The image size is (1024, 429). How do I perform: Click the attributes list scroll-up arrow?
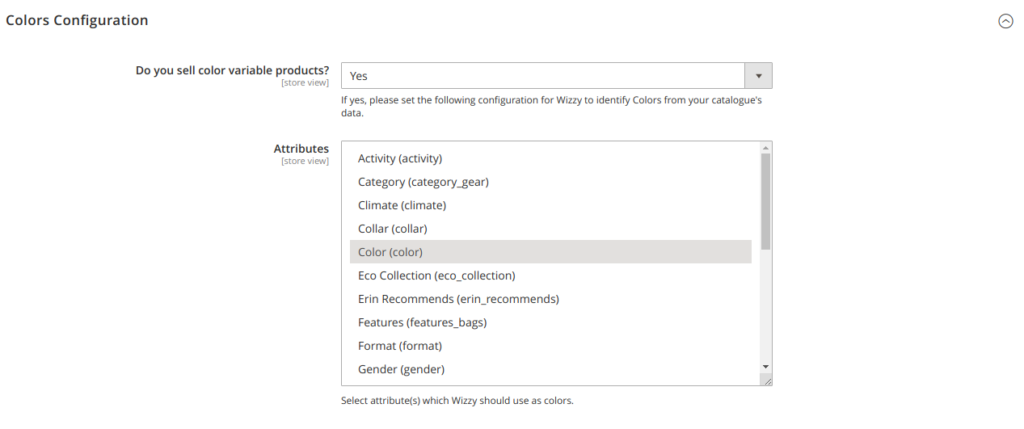pyautogui.click(x=766, y=148)
